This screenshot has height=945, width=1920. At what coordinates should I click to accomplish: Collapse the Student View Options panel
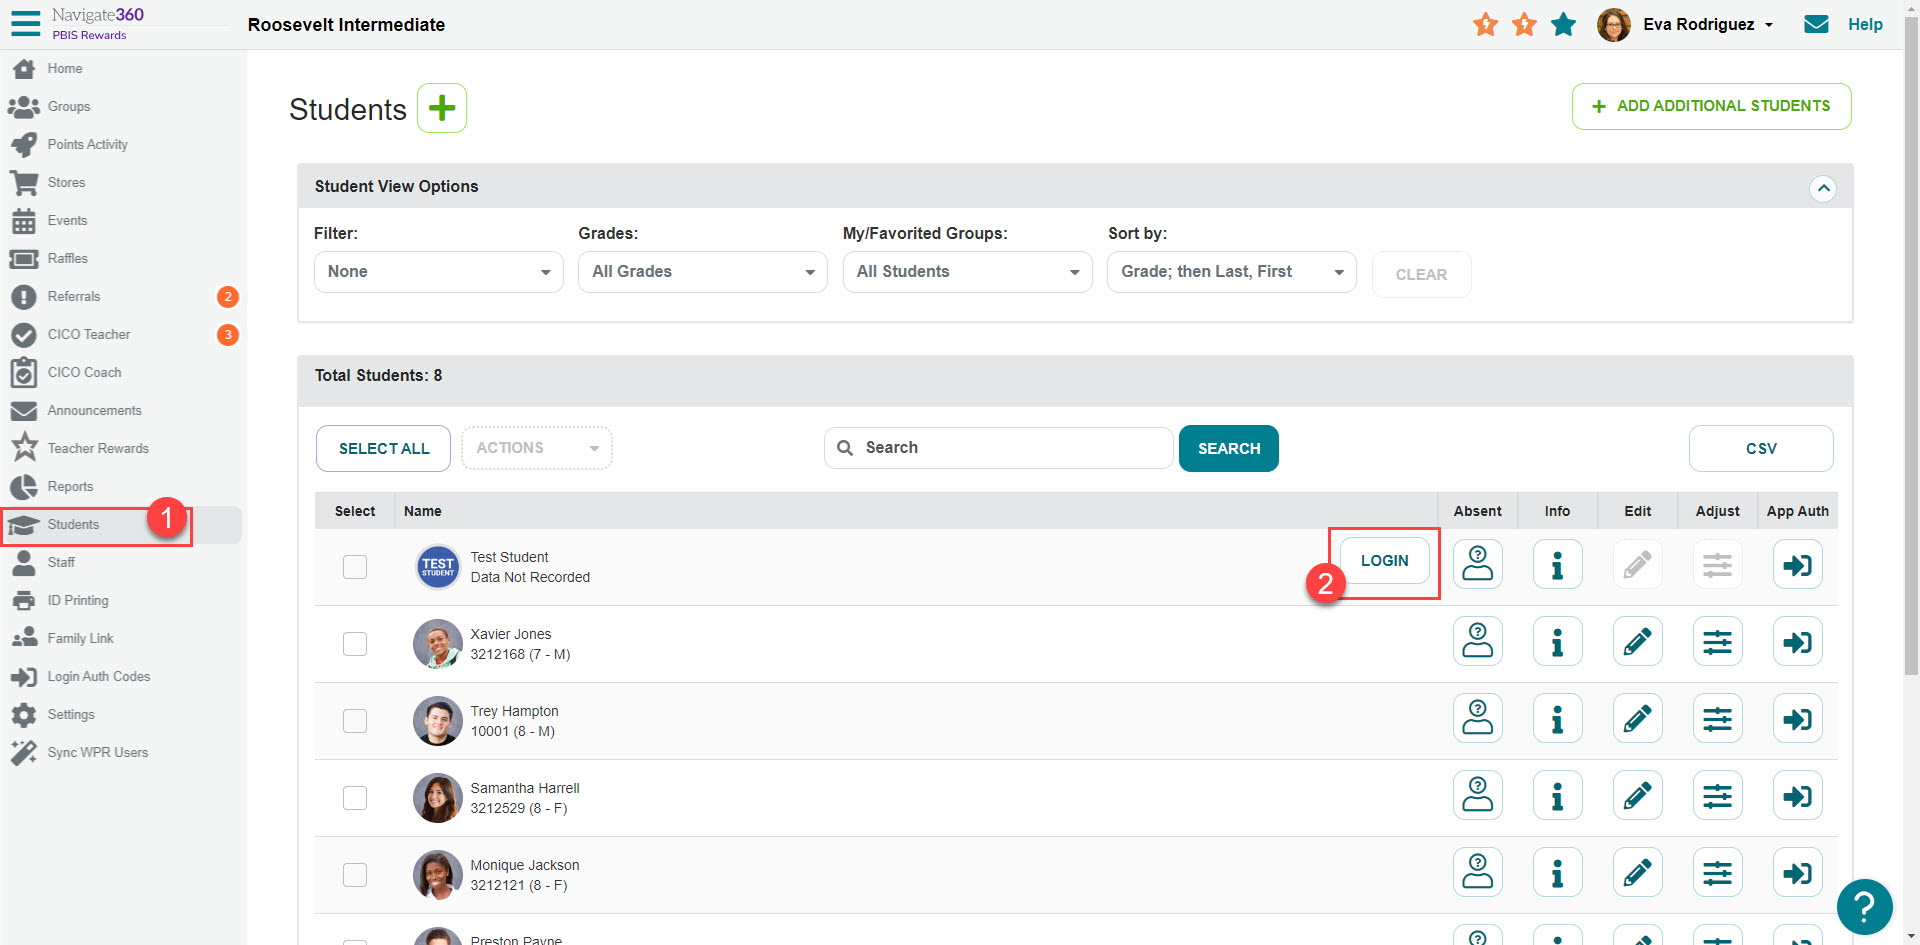tap(1822, 188)
